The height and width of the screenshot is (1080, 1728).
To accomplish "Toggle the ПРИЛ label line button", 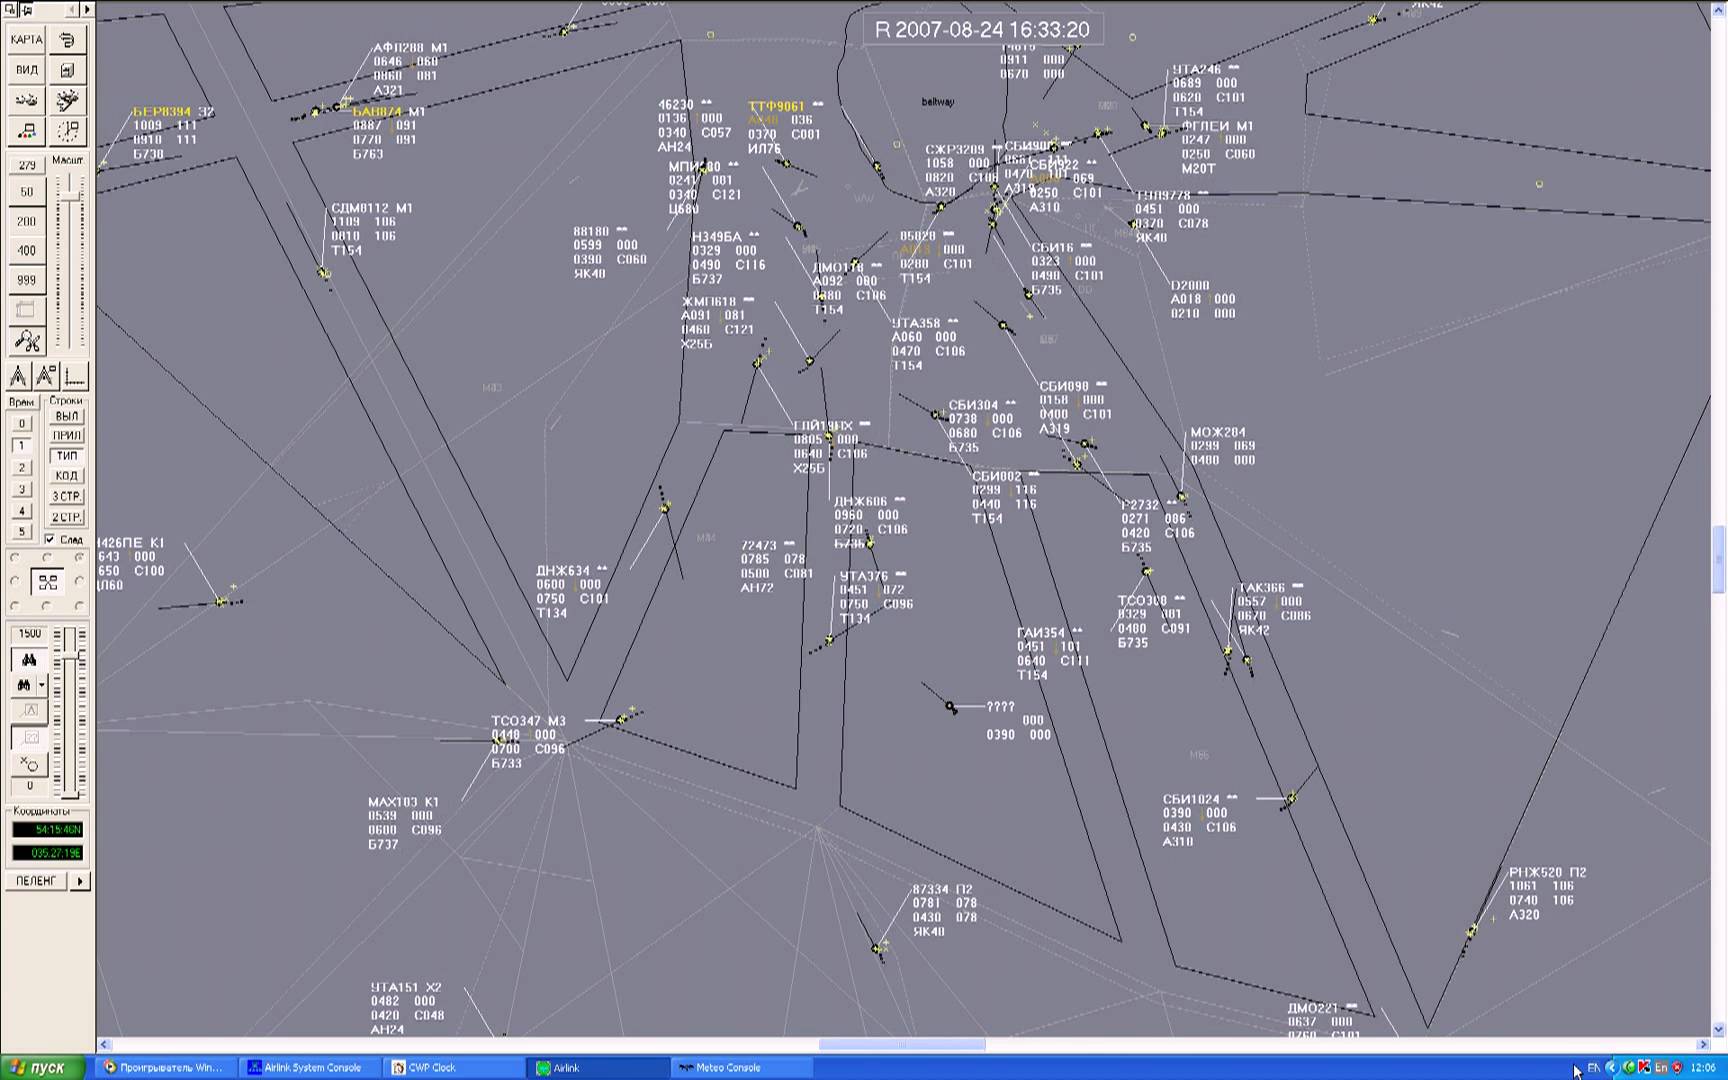I will pyautogui.click(x=67, y=436).
